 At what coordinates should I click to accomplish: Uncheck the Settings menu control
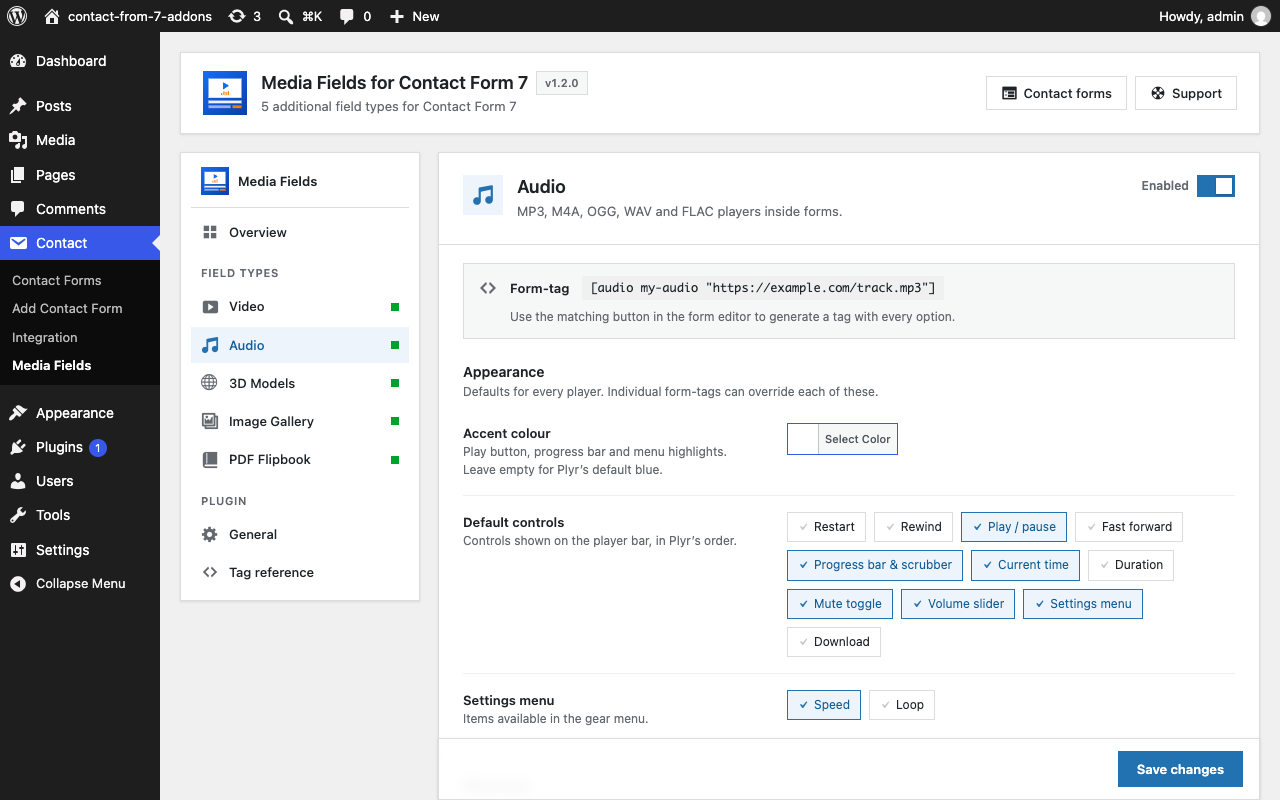1083,604
